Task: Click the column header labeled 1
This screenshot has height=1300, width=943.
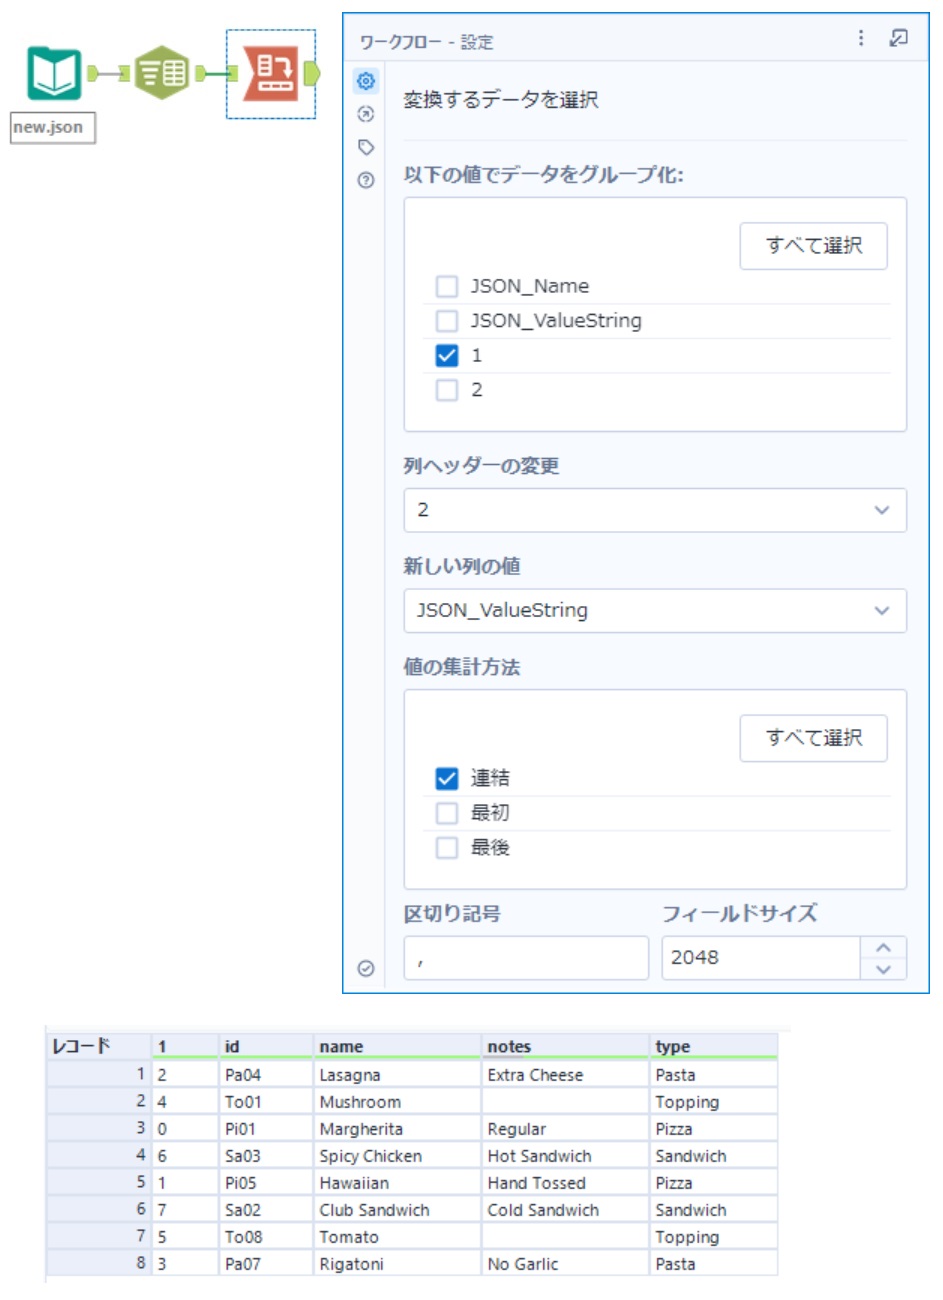Action: click(x=185, y=1046)
